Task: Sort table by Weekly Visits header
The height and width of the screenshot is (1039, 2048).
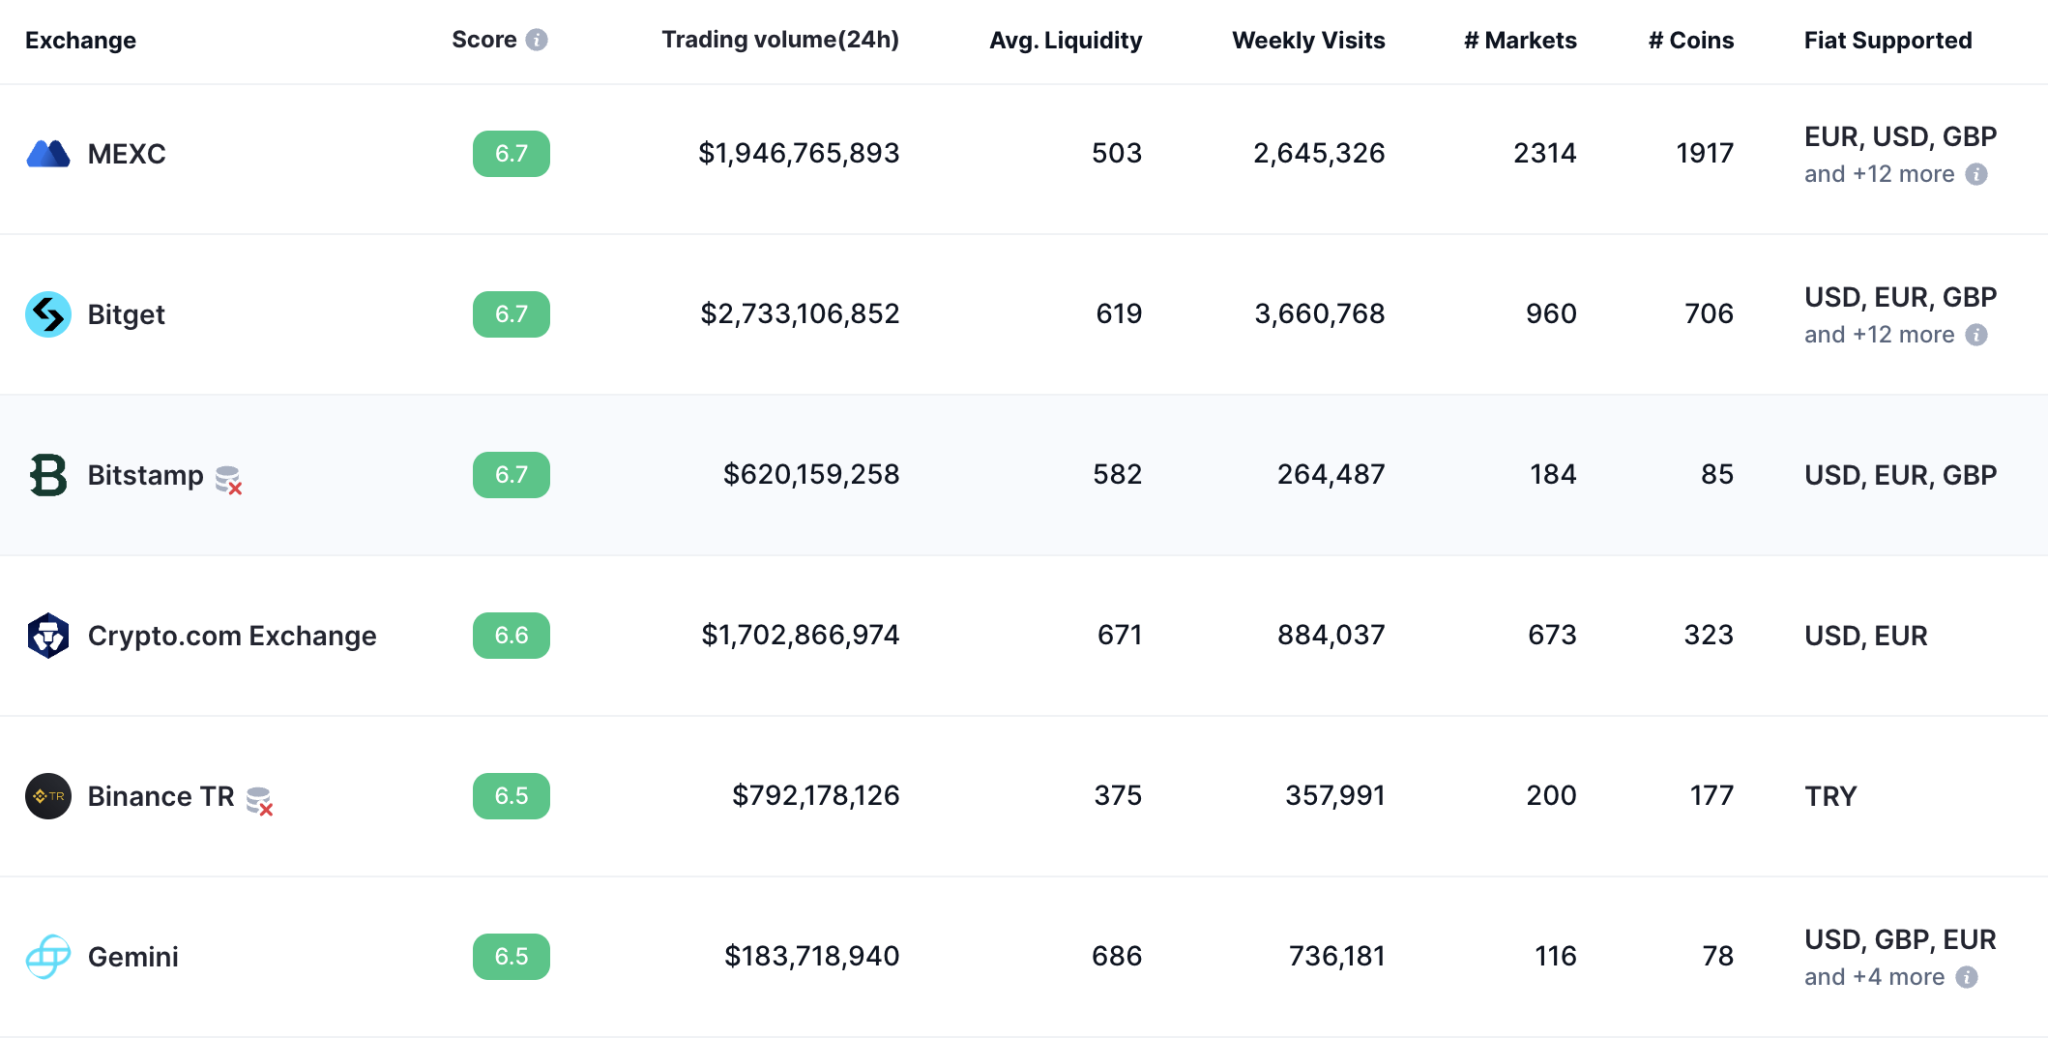Action: (1308, 40)
